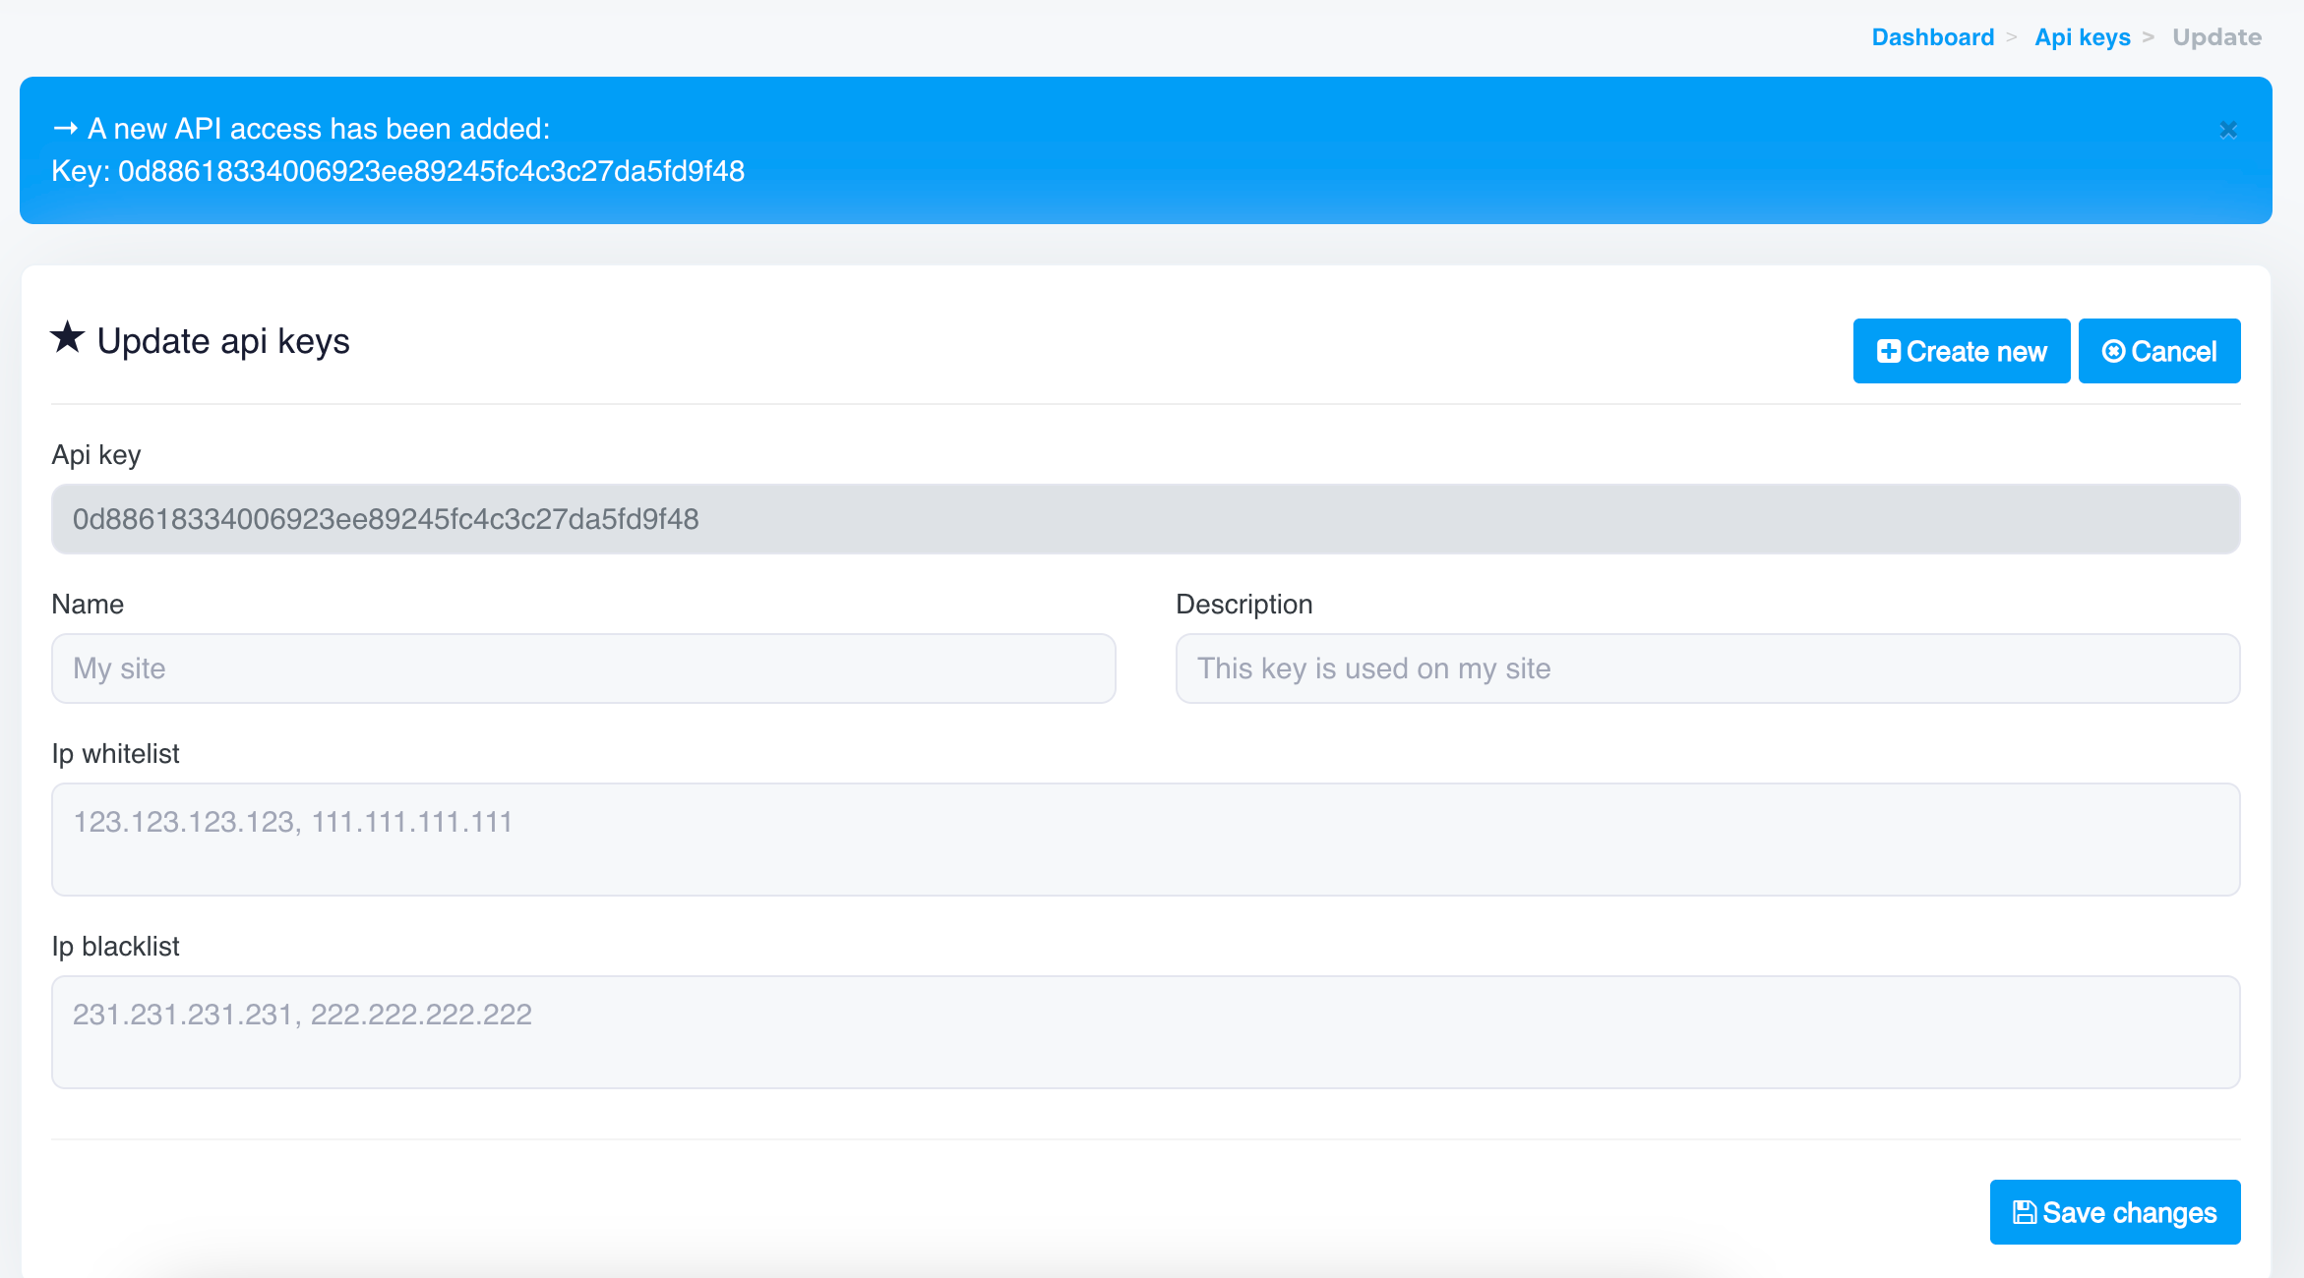Click the star icon beside Update api keys
Image resolution: width=2304 pixels, height=1278 pixels.
coord(68,338)
